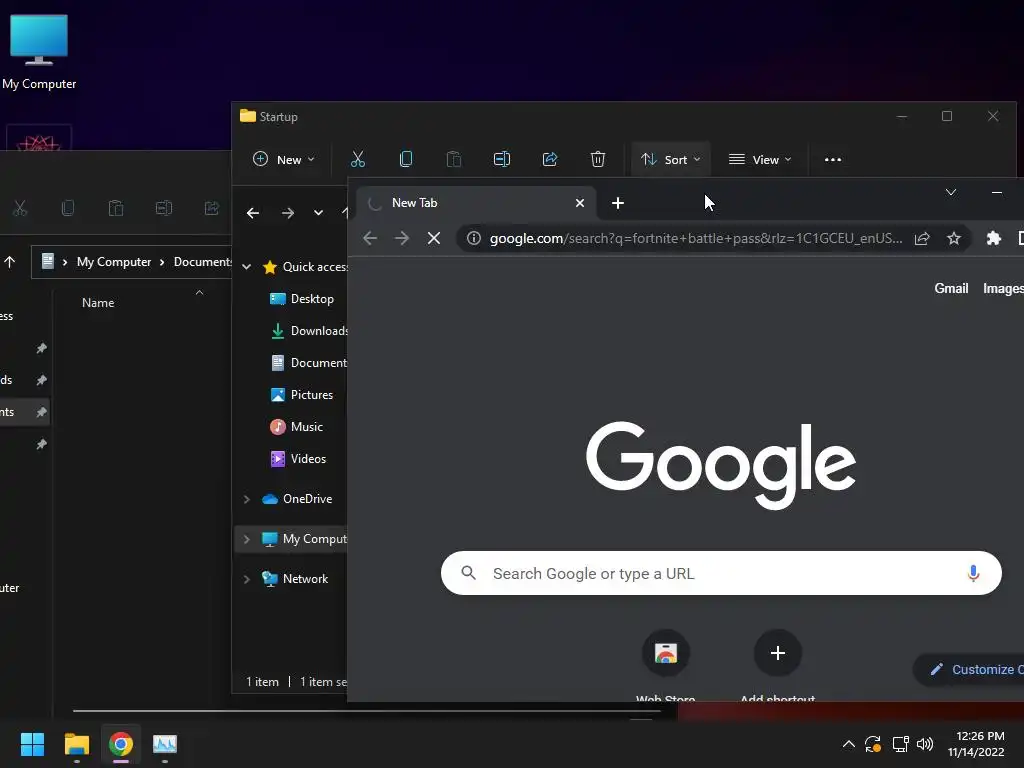Open the Web Store shortcut
1024x768 pixels.
coord(665,653)
